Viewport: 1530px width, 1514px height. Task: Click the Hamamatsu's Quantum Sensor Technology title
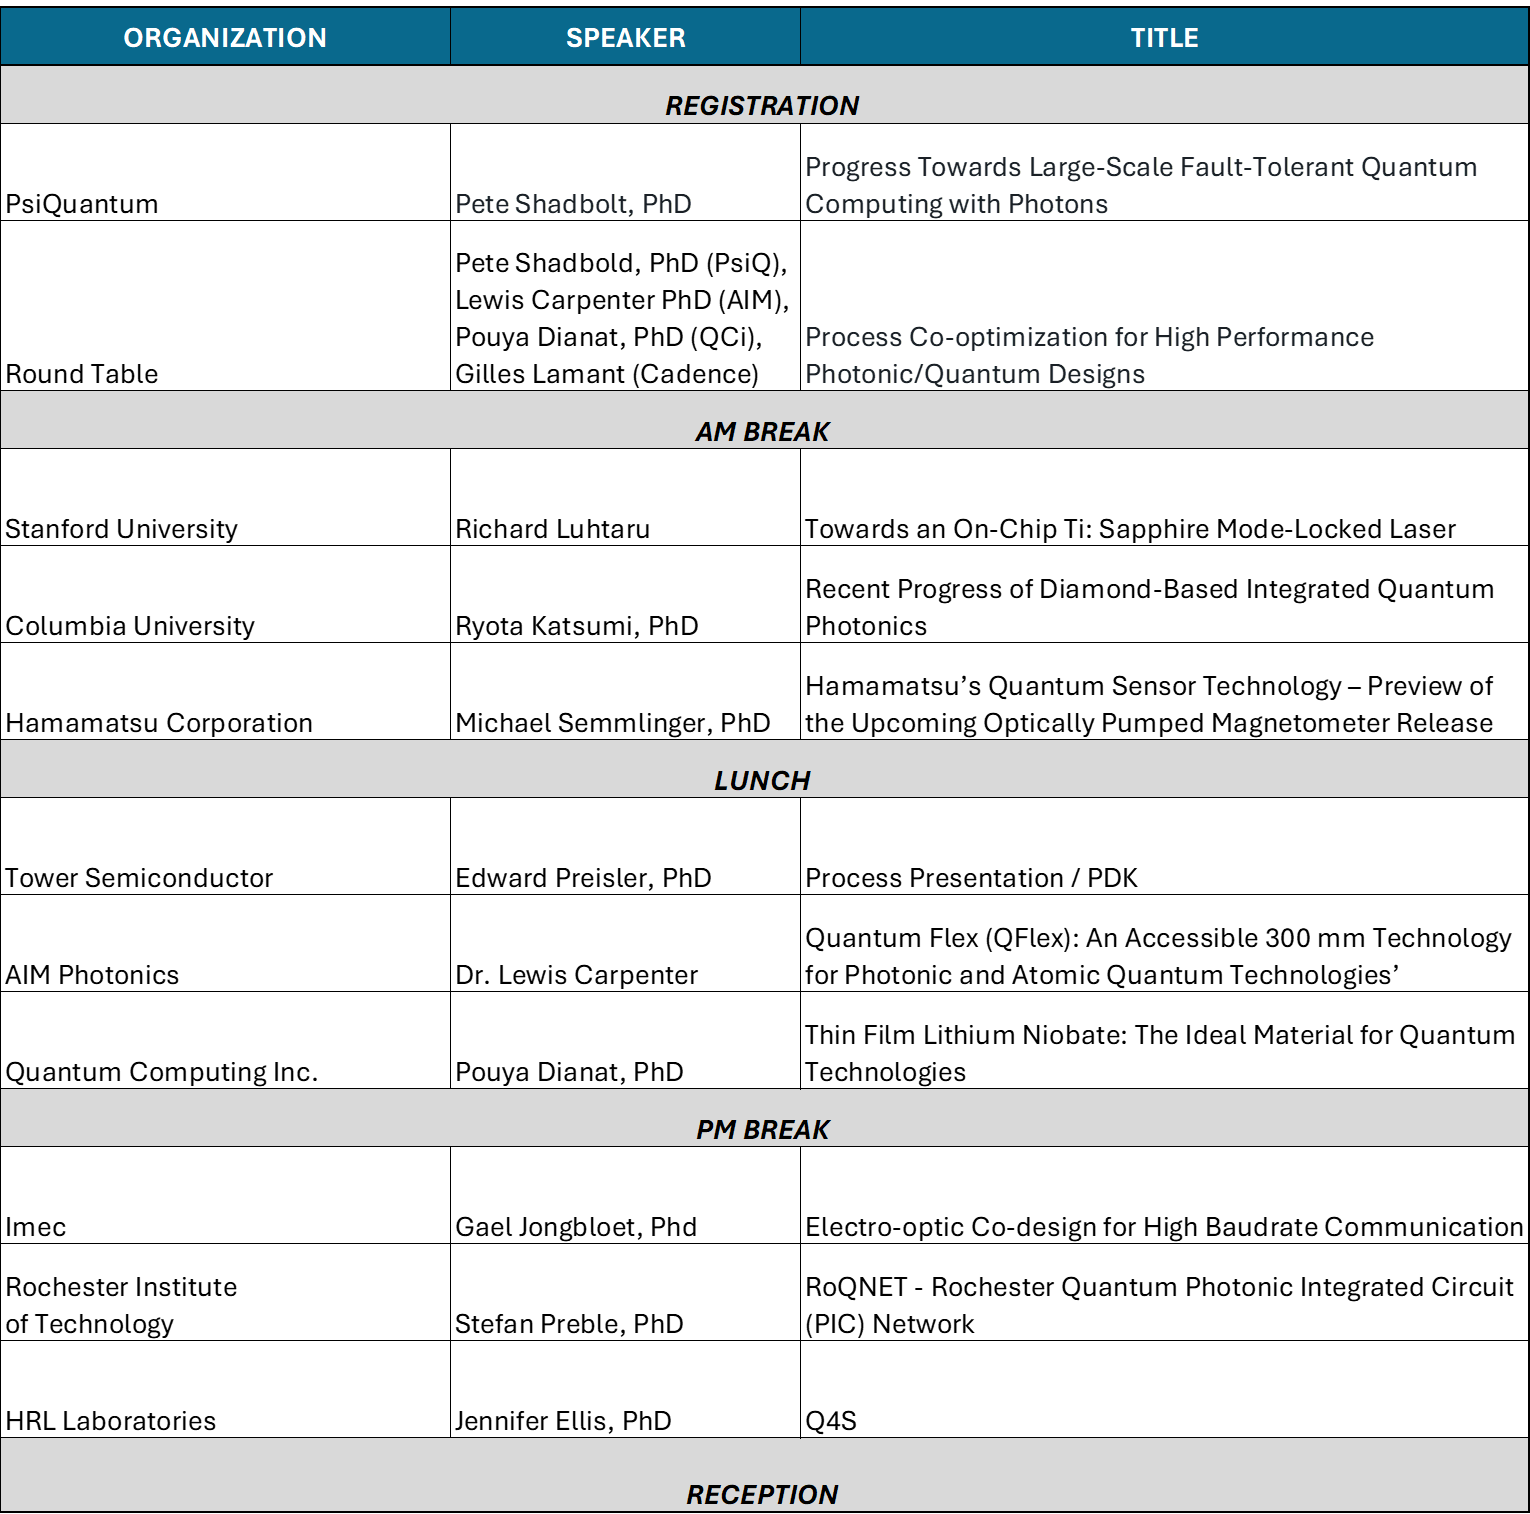tap(1164, 691)
